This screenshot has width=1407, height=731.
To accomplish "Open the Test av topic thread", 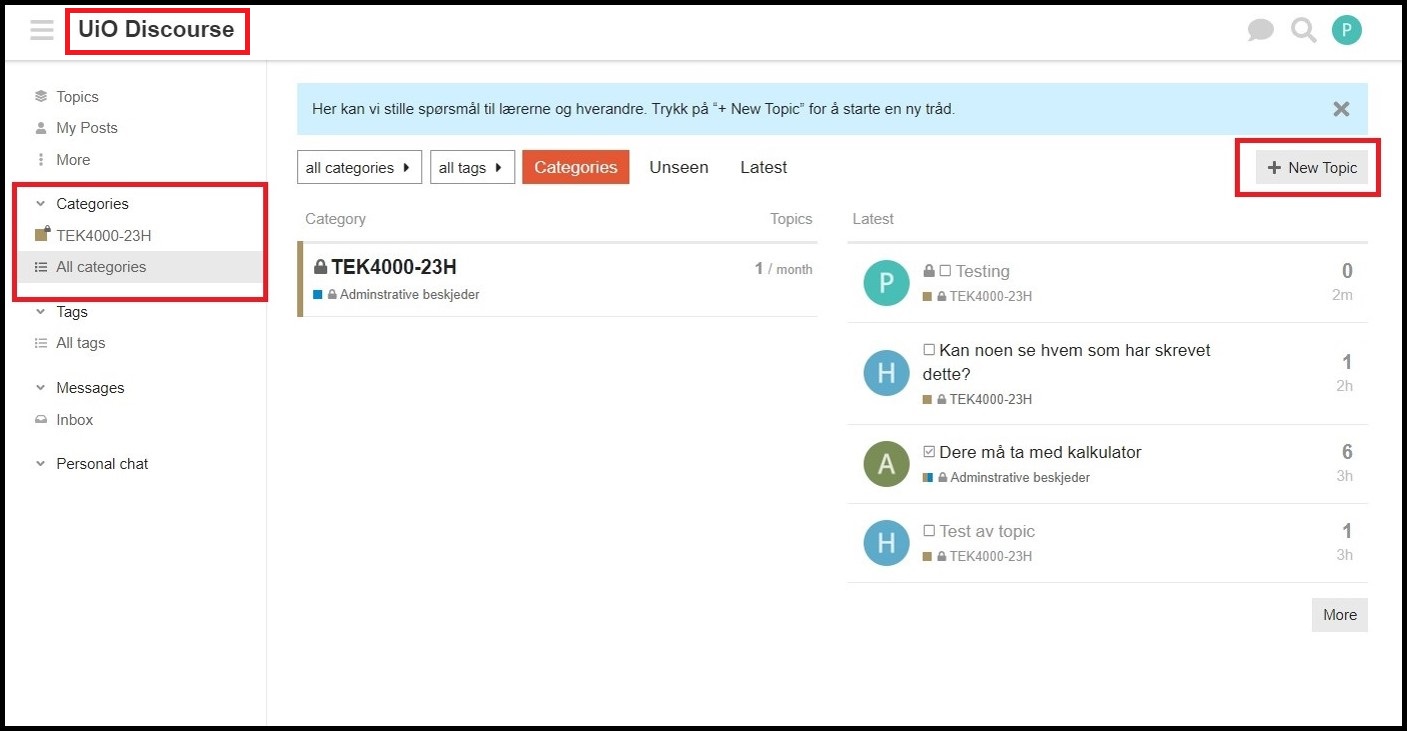I will pyautogui.click(x=987, y=531).
